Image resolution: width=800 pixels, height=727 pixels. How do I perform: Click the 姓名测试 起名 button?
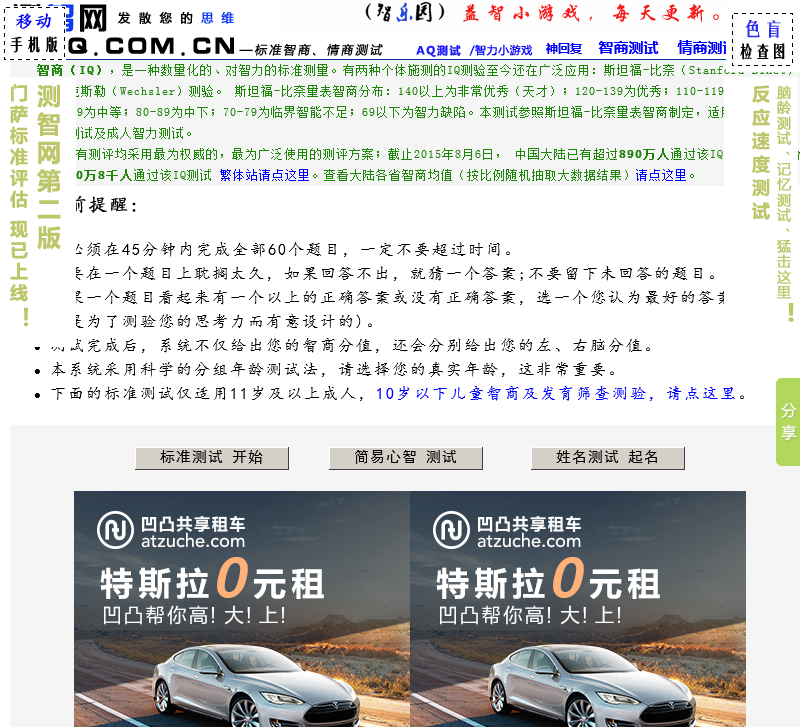click(608, 458)
